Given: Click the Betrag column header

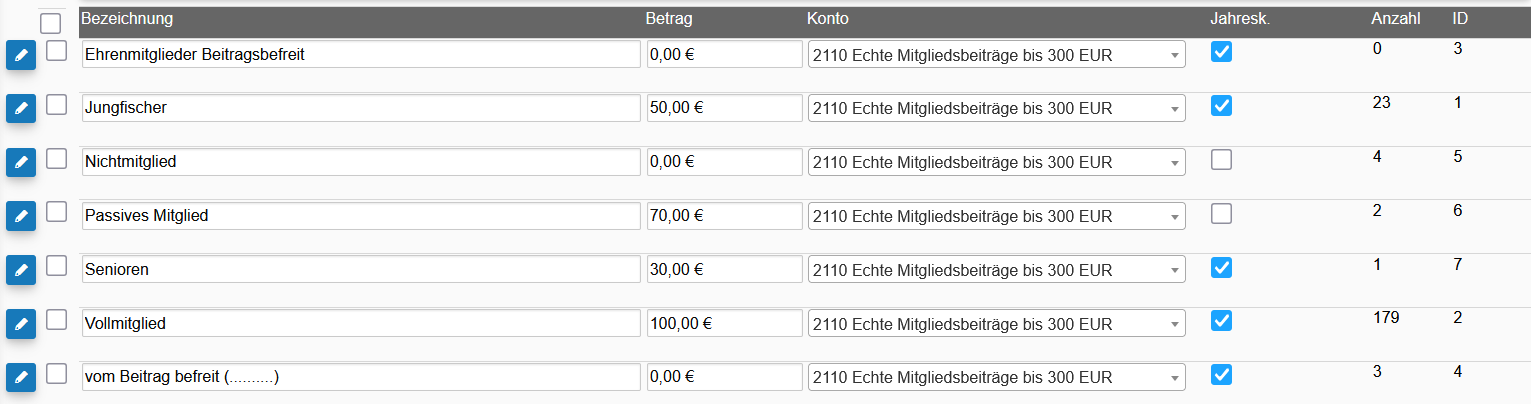Looking at the screenshot, I should click(x=669, y=19).
